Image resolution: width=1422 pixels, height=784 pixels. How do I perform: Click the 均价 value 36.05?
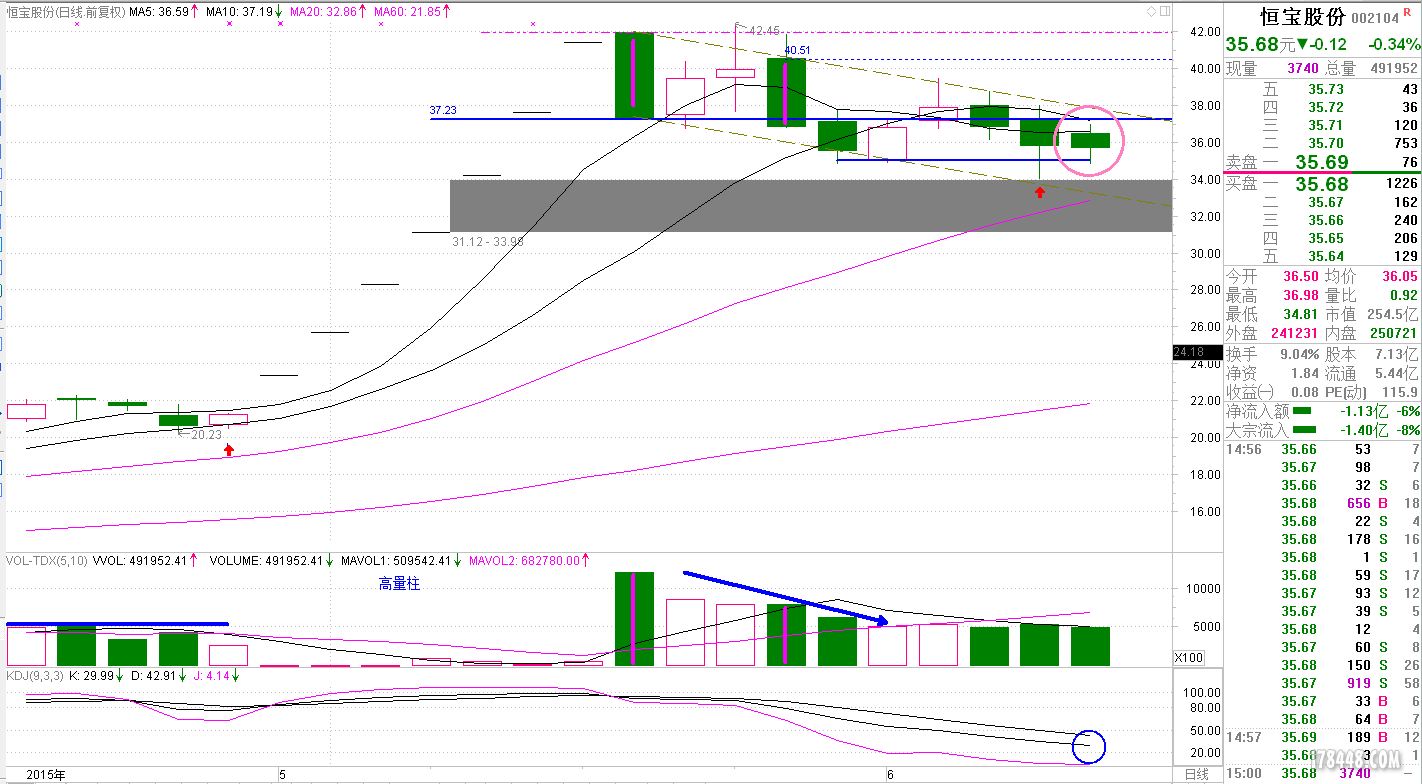point(1400,276)
